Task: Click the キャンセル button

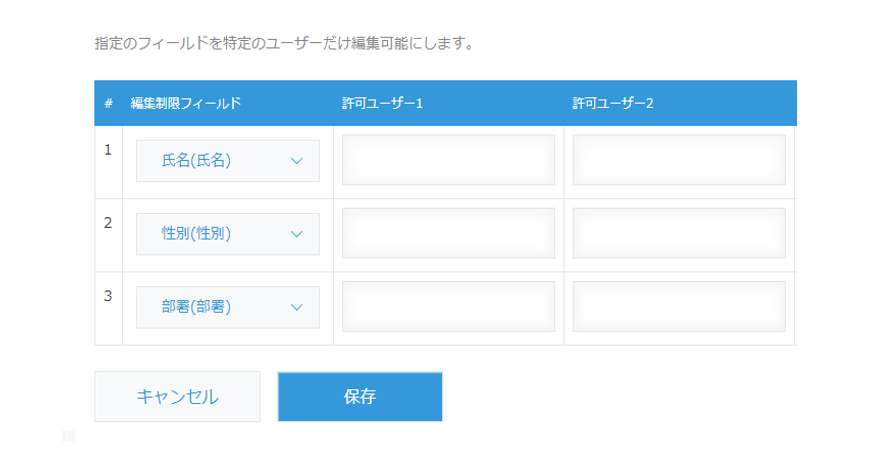Action: [177, 396]
